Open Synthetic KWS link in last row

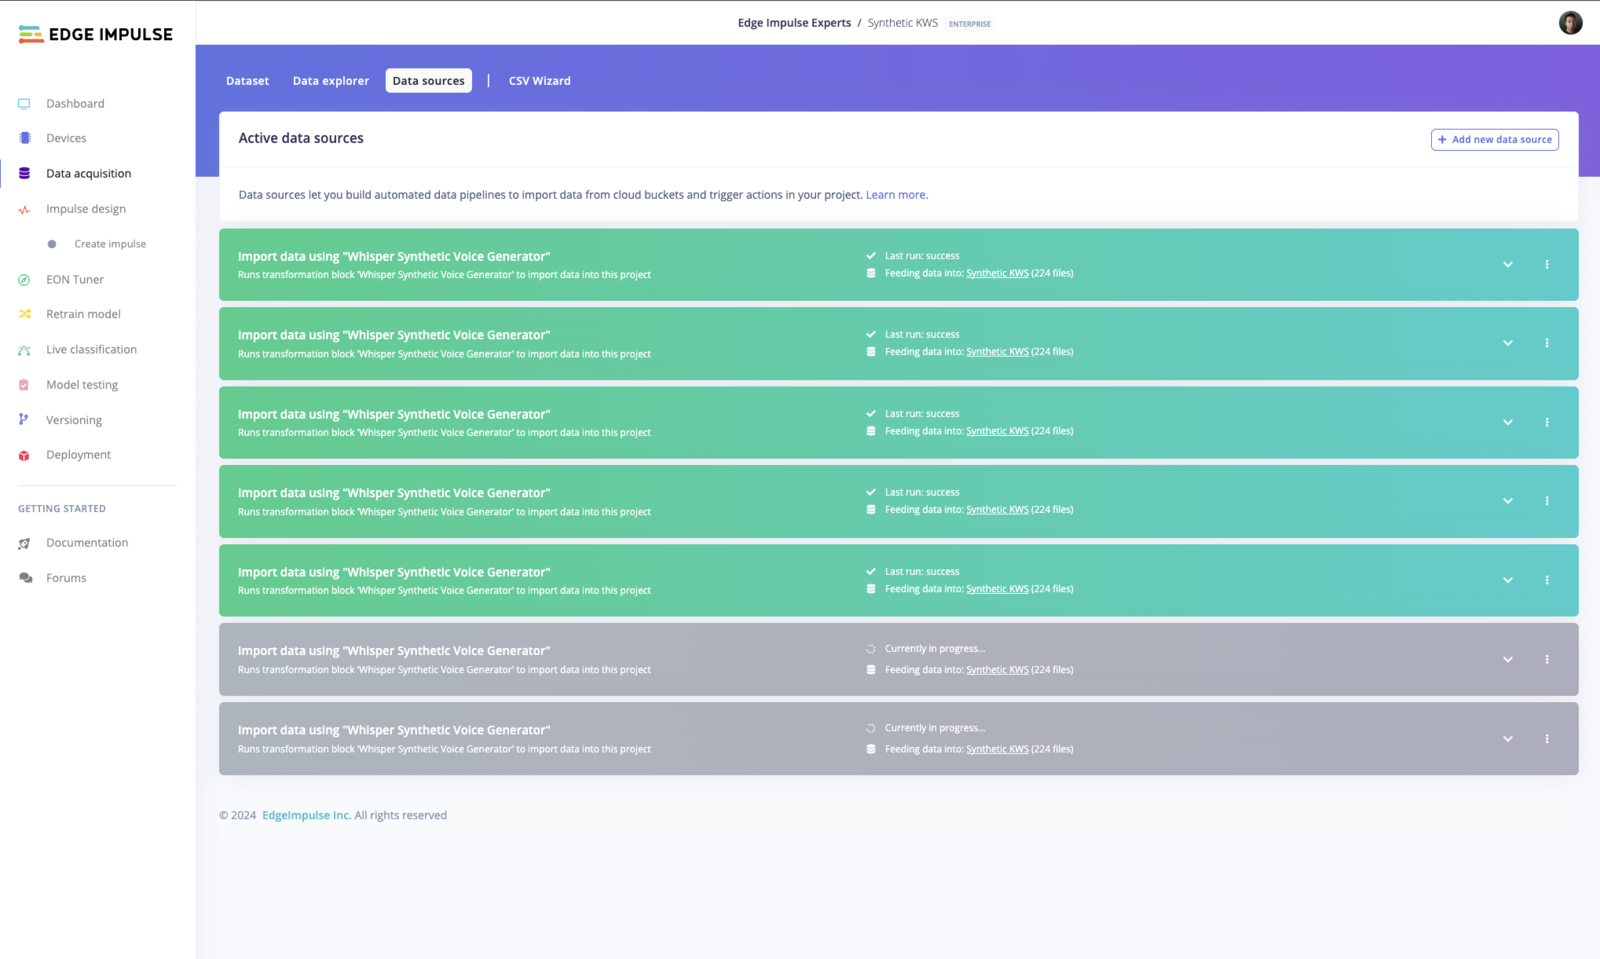(x=997, y=749)
